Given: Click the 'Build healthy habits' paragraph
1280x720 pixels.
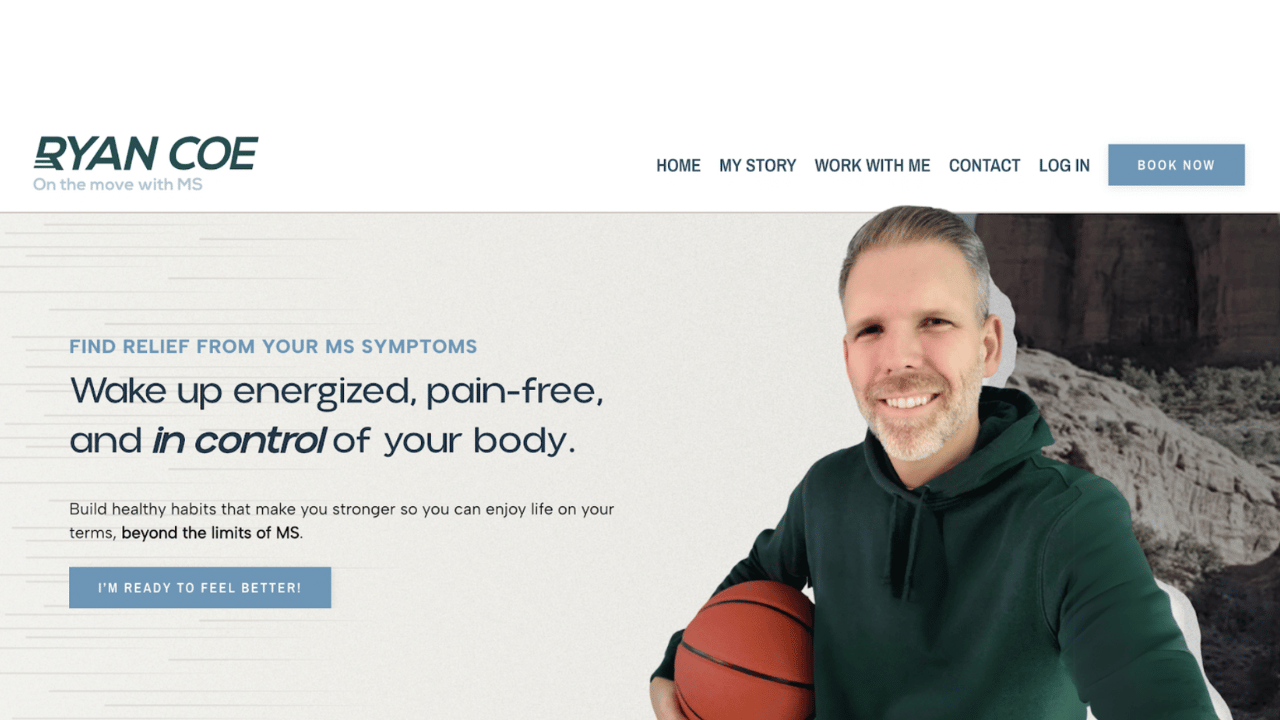Looking at the screenshot, I should coord(342,521).
